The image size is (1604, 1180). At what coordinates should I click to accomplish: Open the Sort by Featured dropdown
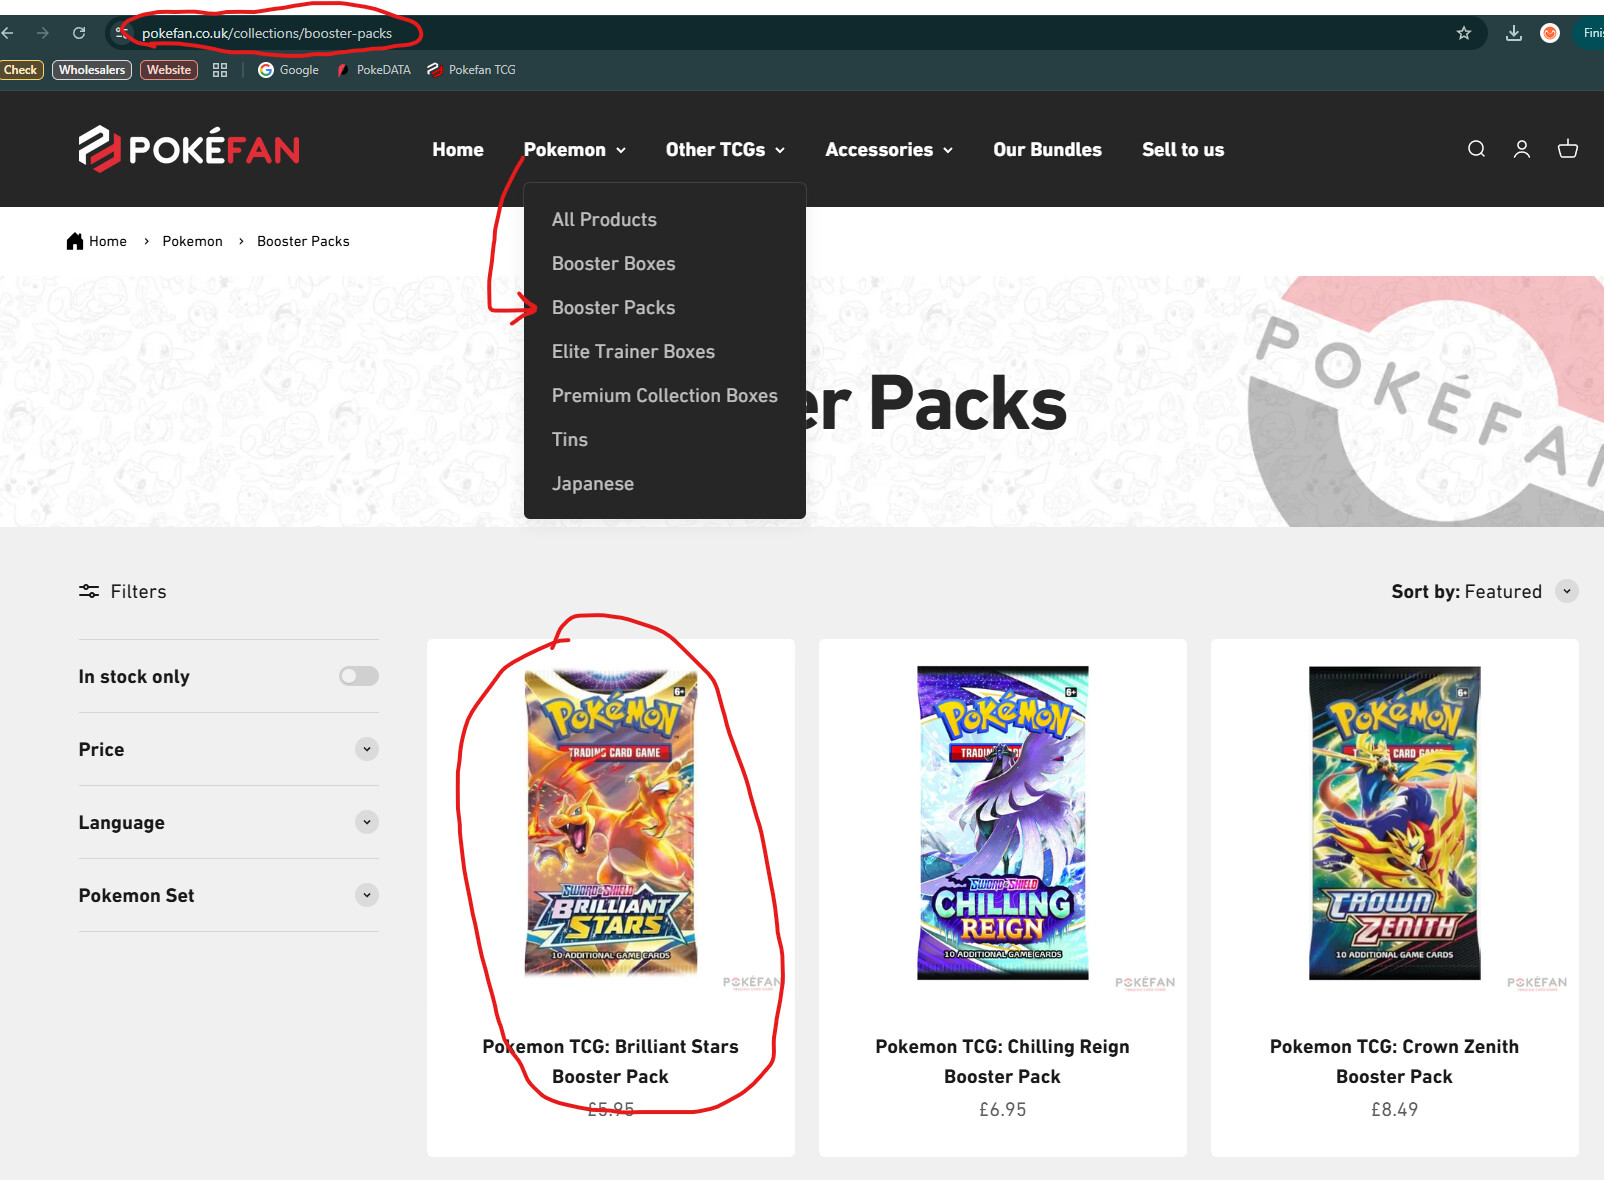(x=1485, y=591)
